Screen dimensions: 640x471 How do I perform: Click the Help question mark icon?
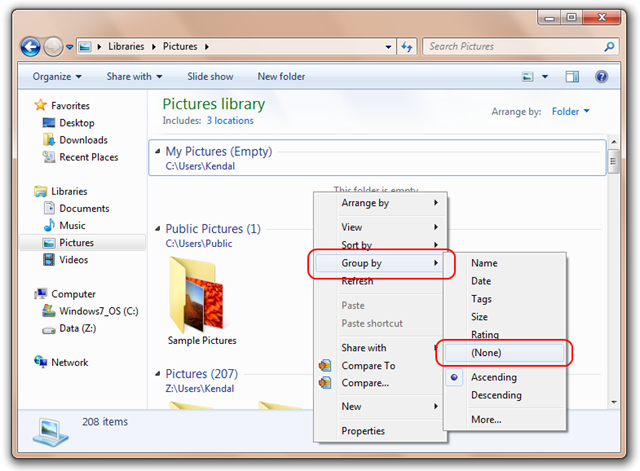(x=601, y=76)
